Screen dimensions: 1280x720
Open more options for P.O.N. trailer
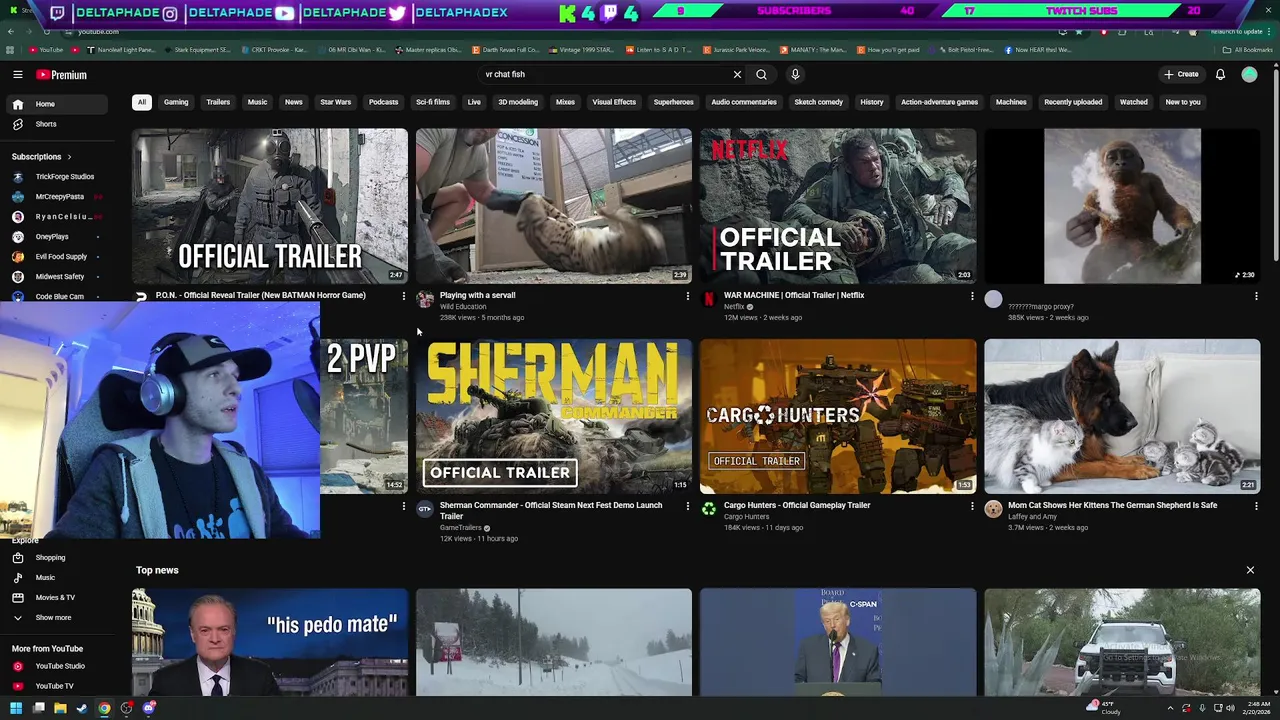[403, 296]
